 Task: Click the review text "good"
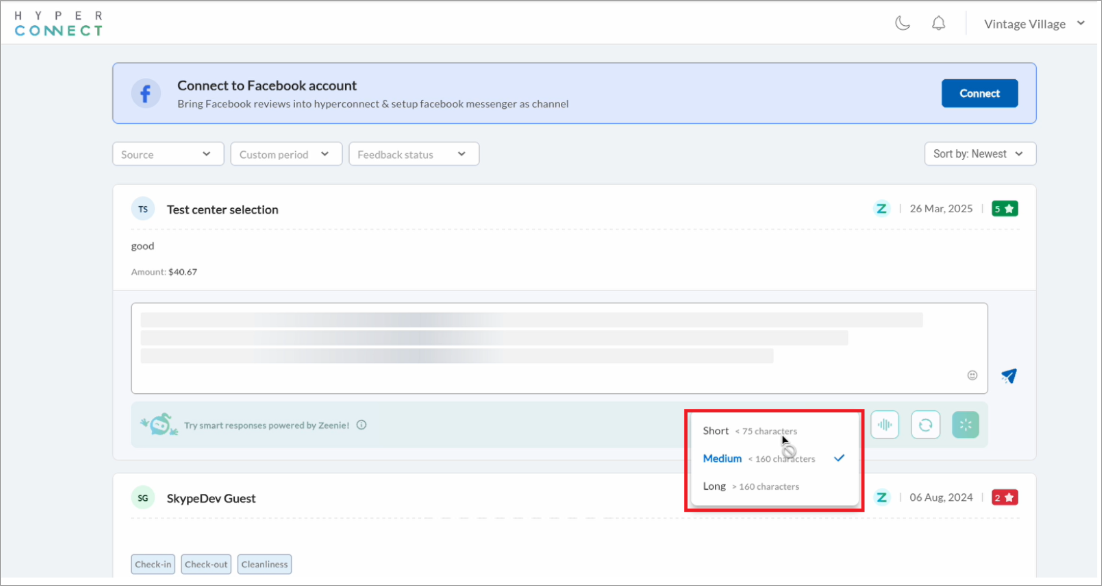coord(143,247)
